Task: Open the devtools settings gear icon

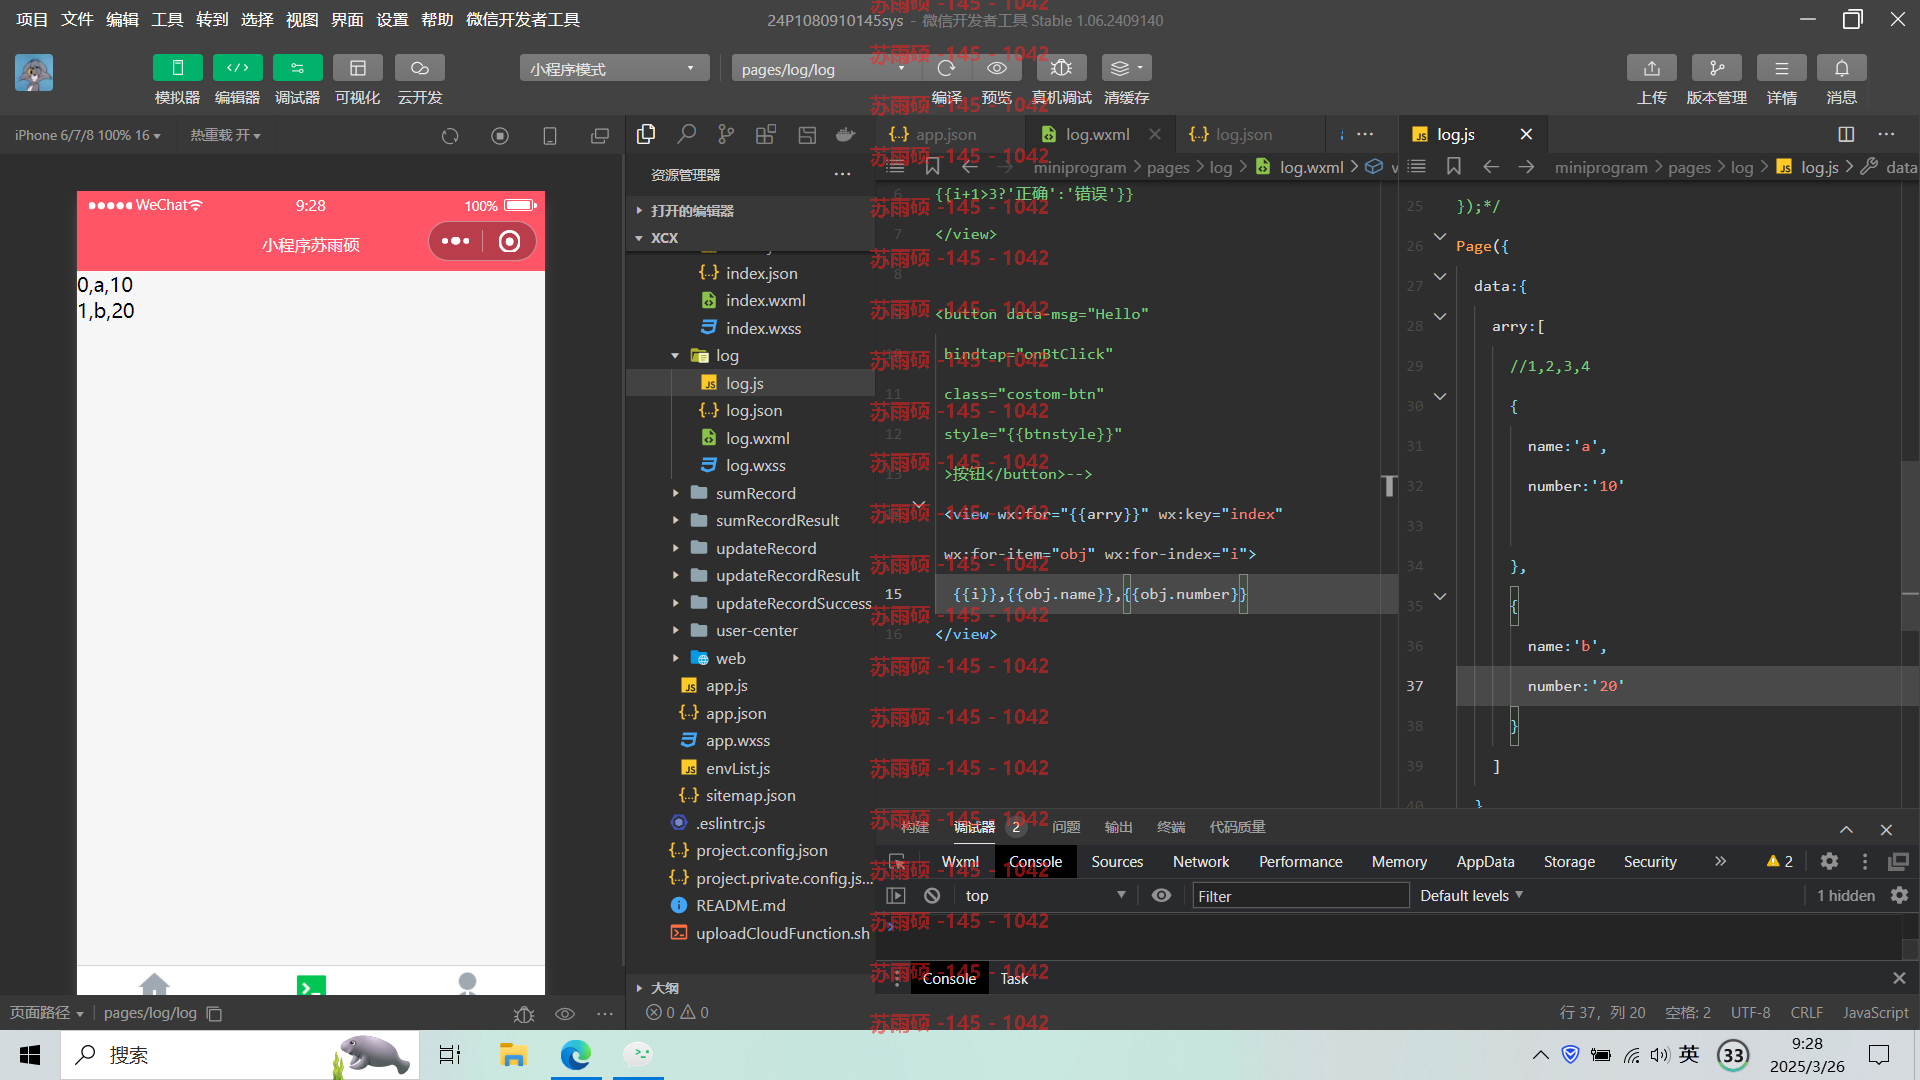Action: click(x=1829, y=861)
